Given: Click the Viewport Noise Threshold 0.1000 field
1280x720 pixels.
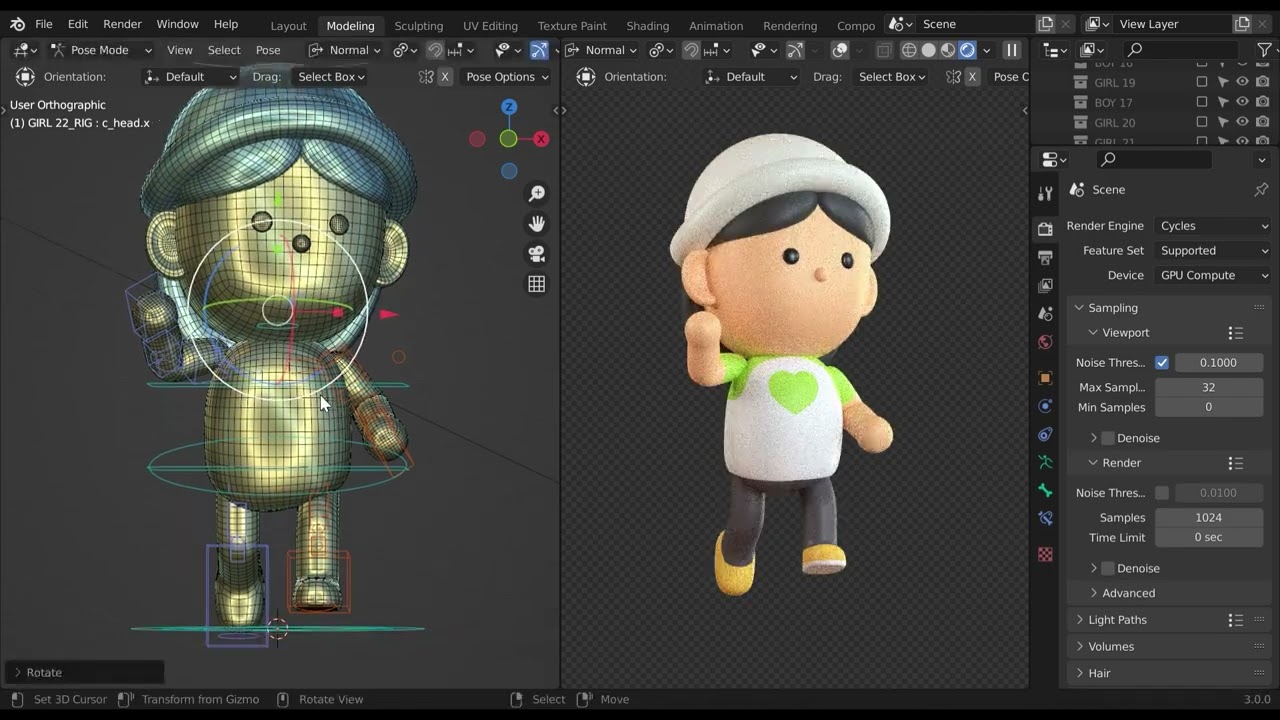Looking at the screenshot, I should pos(1218,362).
